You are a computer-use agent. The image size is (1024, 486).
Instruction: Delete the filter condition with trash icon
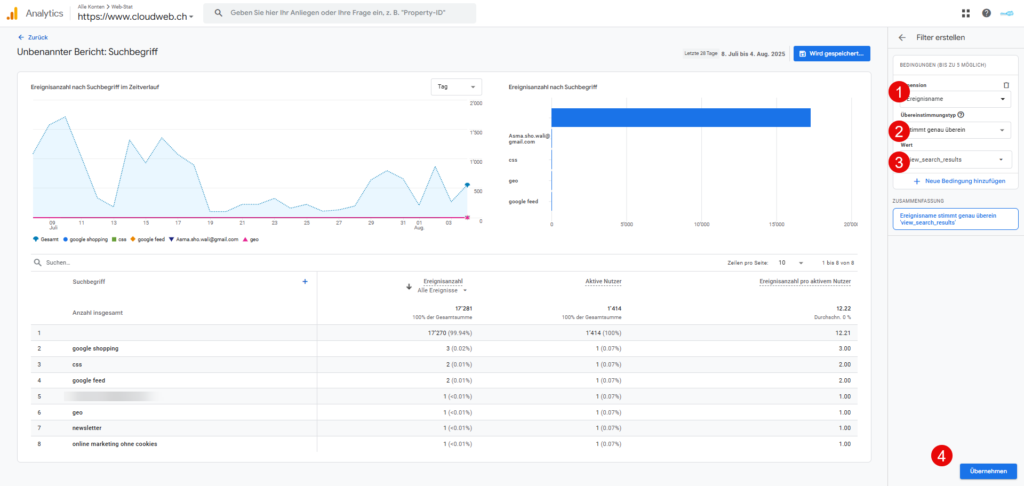(1006, 86)
